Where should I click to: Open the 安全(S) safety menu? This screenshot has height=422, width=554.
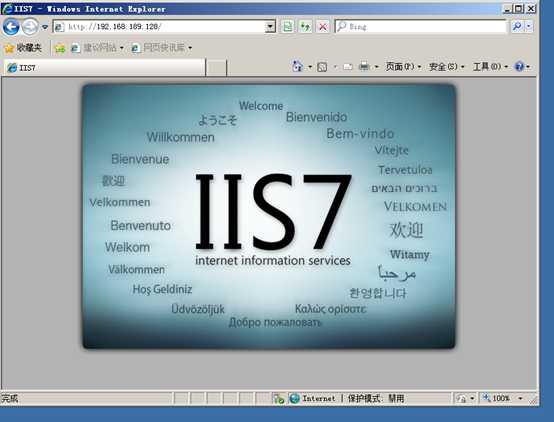[x=446, y=66]
